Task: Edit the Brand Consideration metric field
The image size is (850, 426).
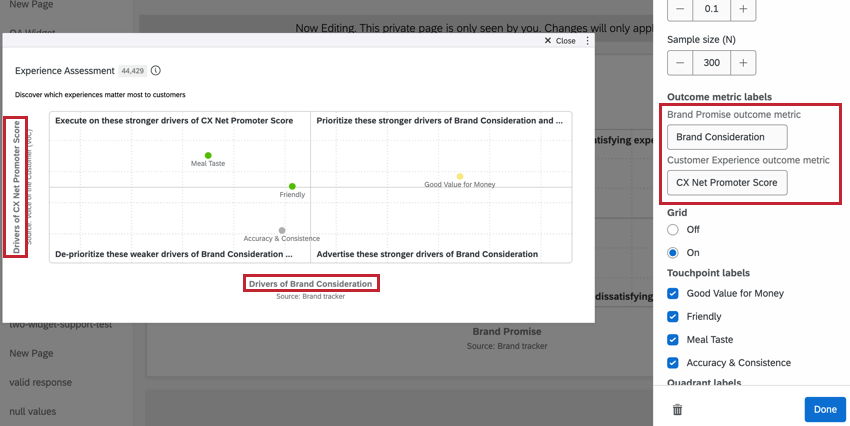Action: [727, 137]
